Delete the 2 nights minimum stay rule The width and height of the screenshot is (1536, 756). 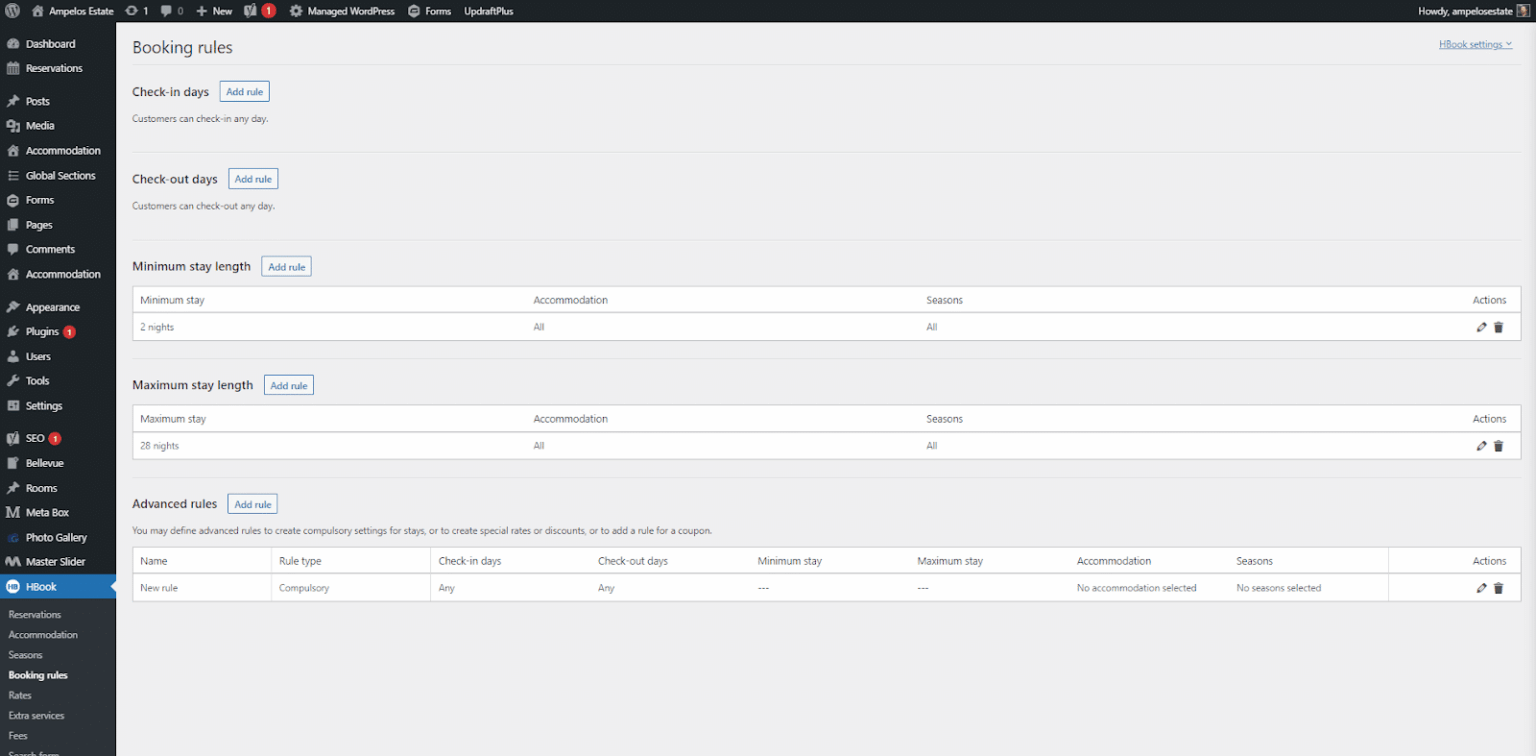pos(1498,327)
